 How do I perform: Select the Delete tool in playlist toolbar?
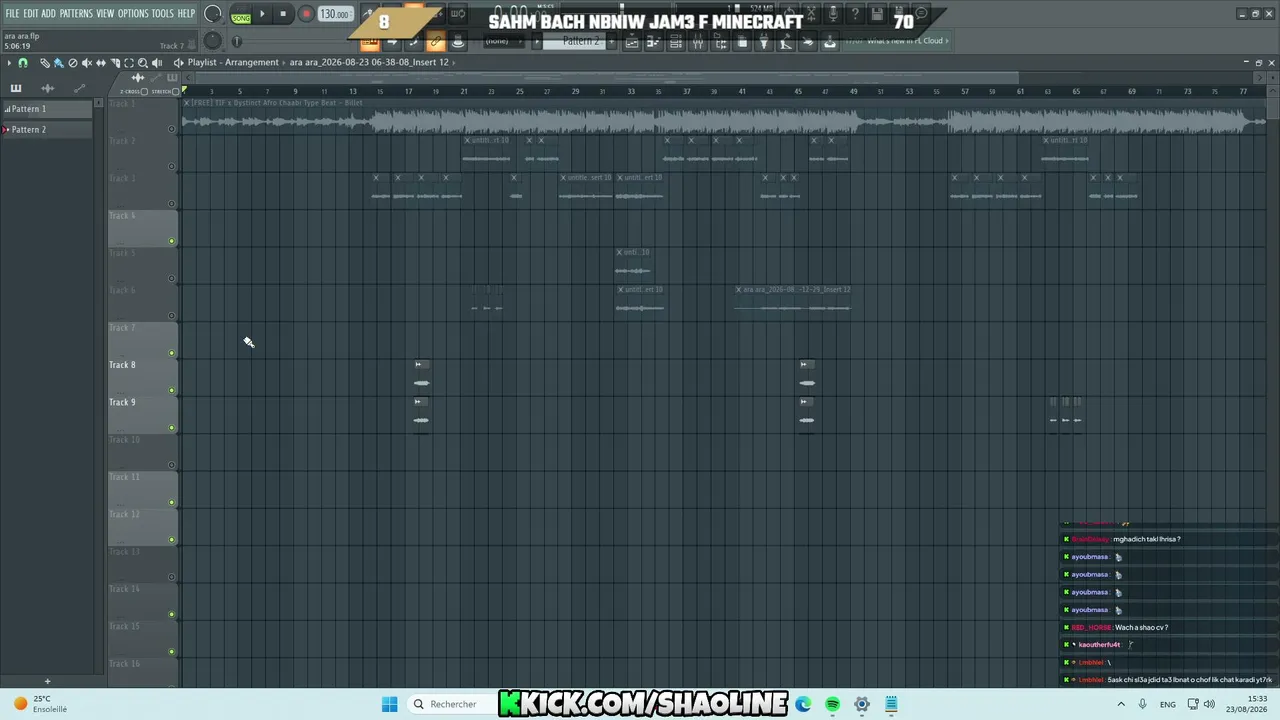[x=73, y=62]
